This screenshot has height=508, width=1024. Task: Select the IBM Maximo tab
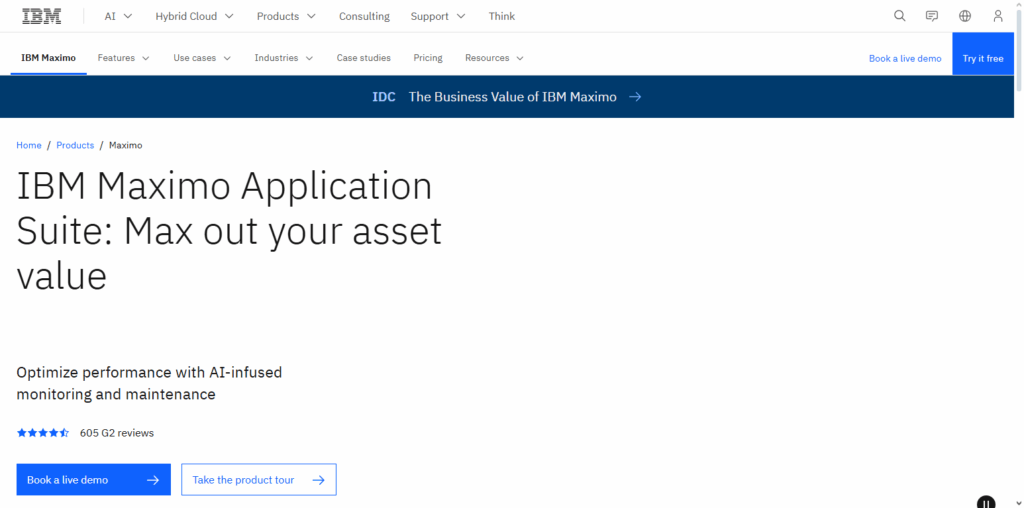coord(48,58)
